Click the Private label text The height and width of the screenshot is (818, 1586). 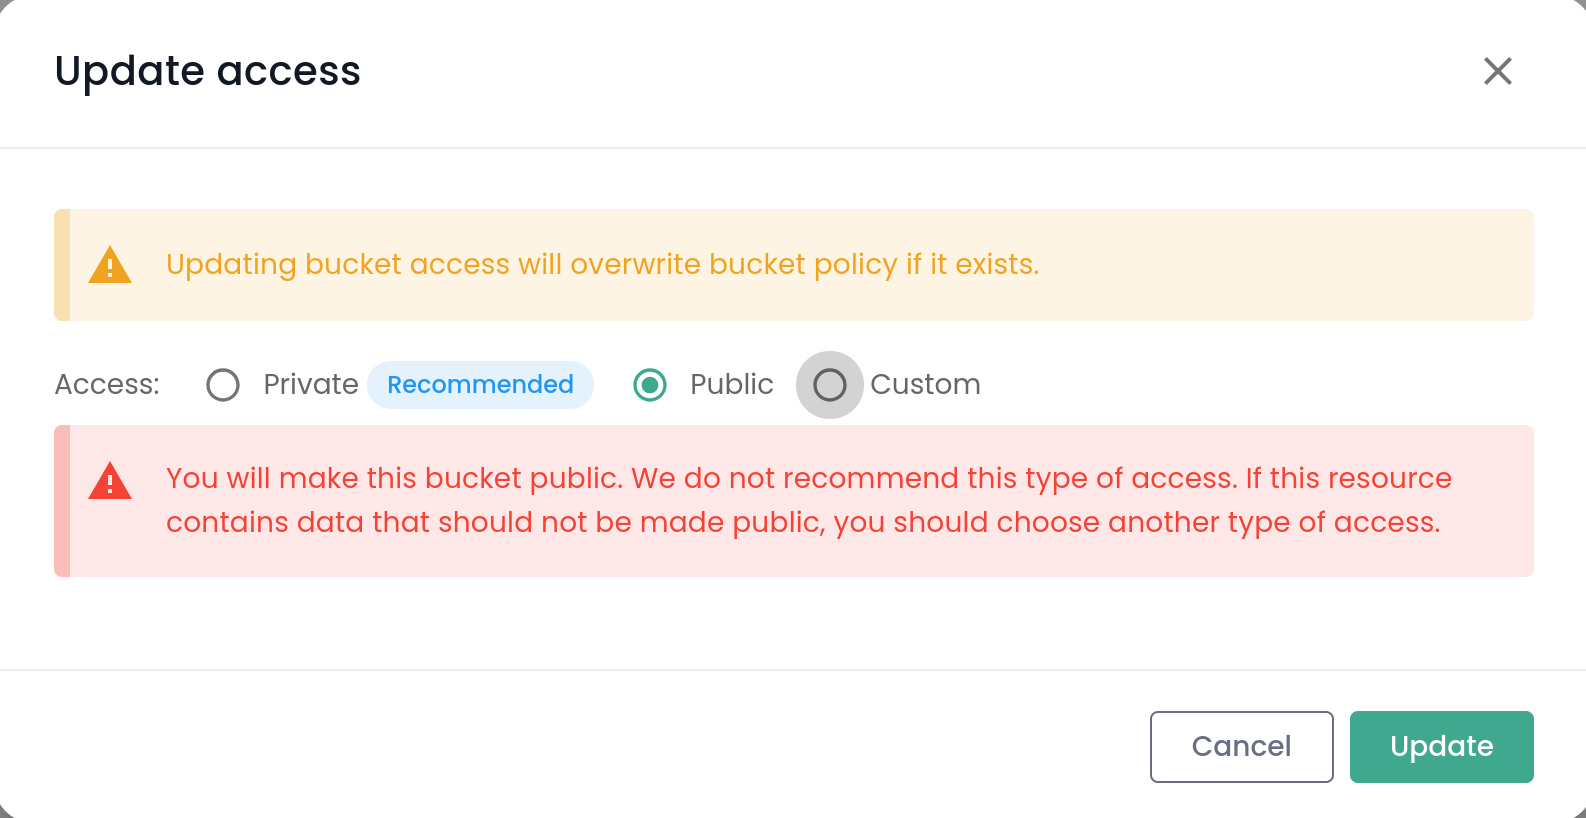[310, 385]
